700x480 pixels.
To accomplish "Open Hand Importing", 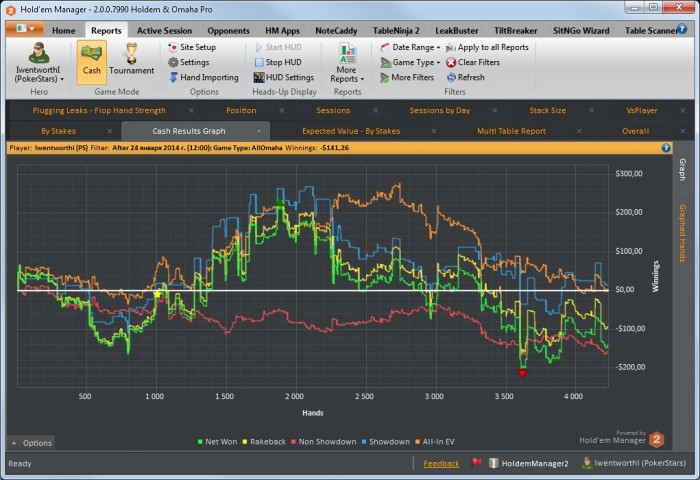I will [x=208, y=77].
